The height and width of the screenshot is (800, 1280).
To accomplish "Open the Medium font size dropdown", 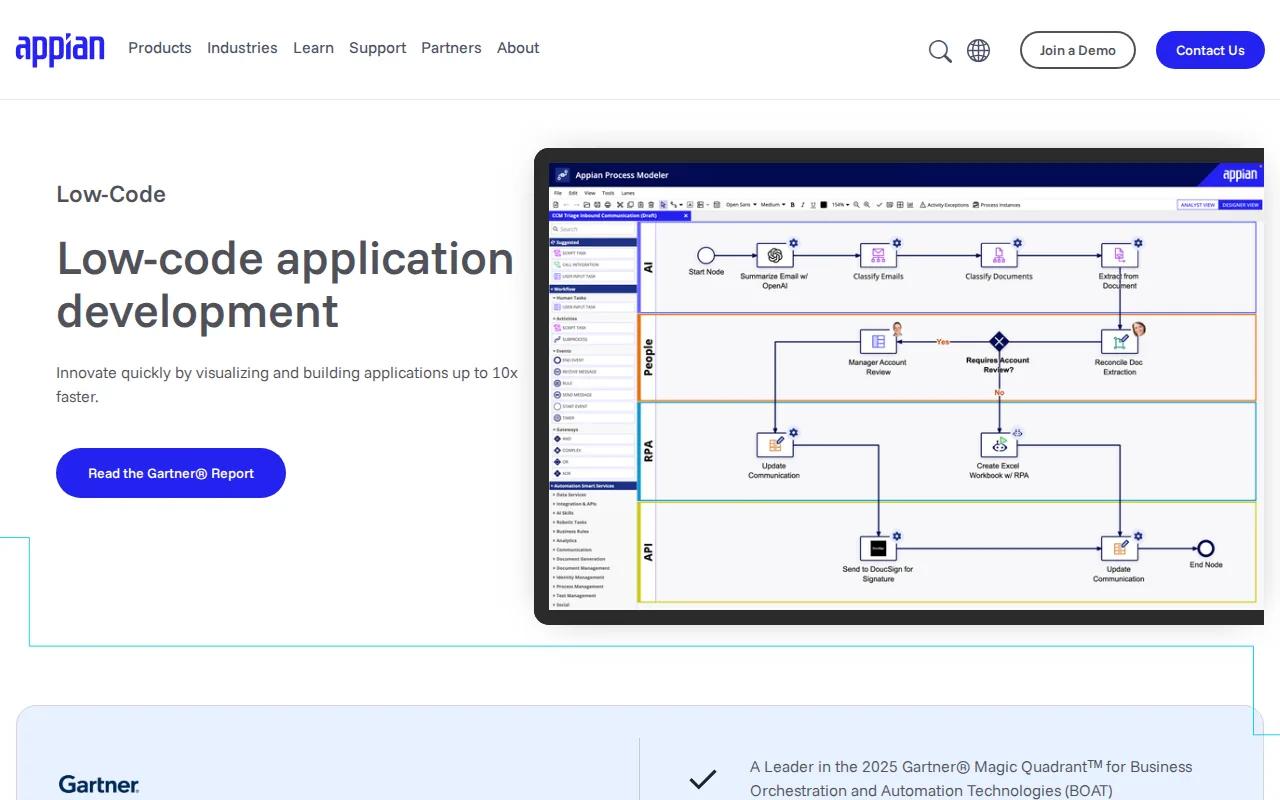I will [773, 205].
